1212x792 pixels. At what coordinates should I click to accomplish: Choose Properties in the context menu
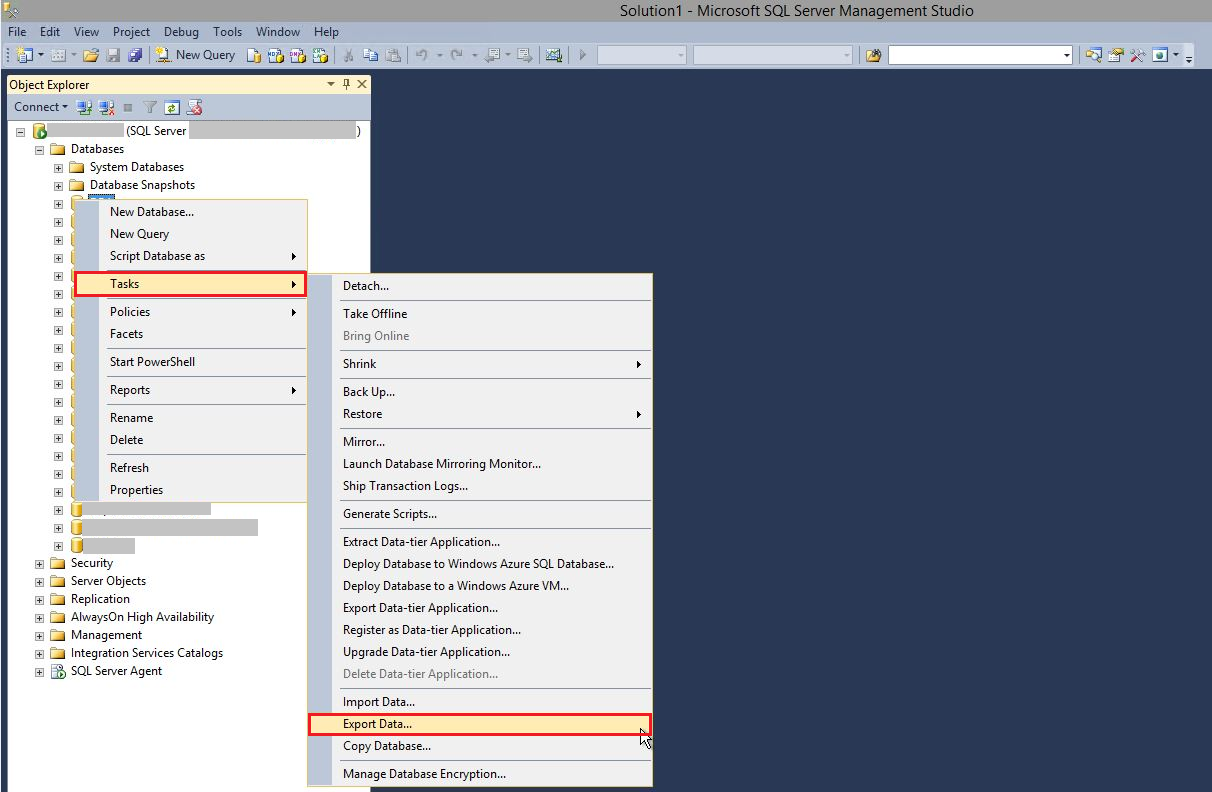pyautogui.click(x=190, y=490)
